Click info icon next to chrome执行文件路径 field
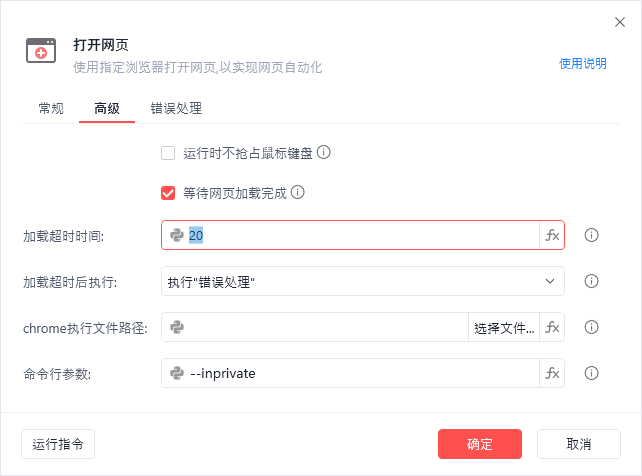The width and height of the screenshot is (642, 476). click(591, 327)
